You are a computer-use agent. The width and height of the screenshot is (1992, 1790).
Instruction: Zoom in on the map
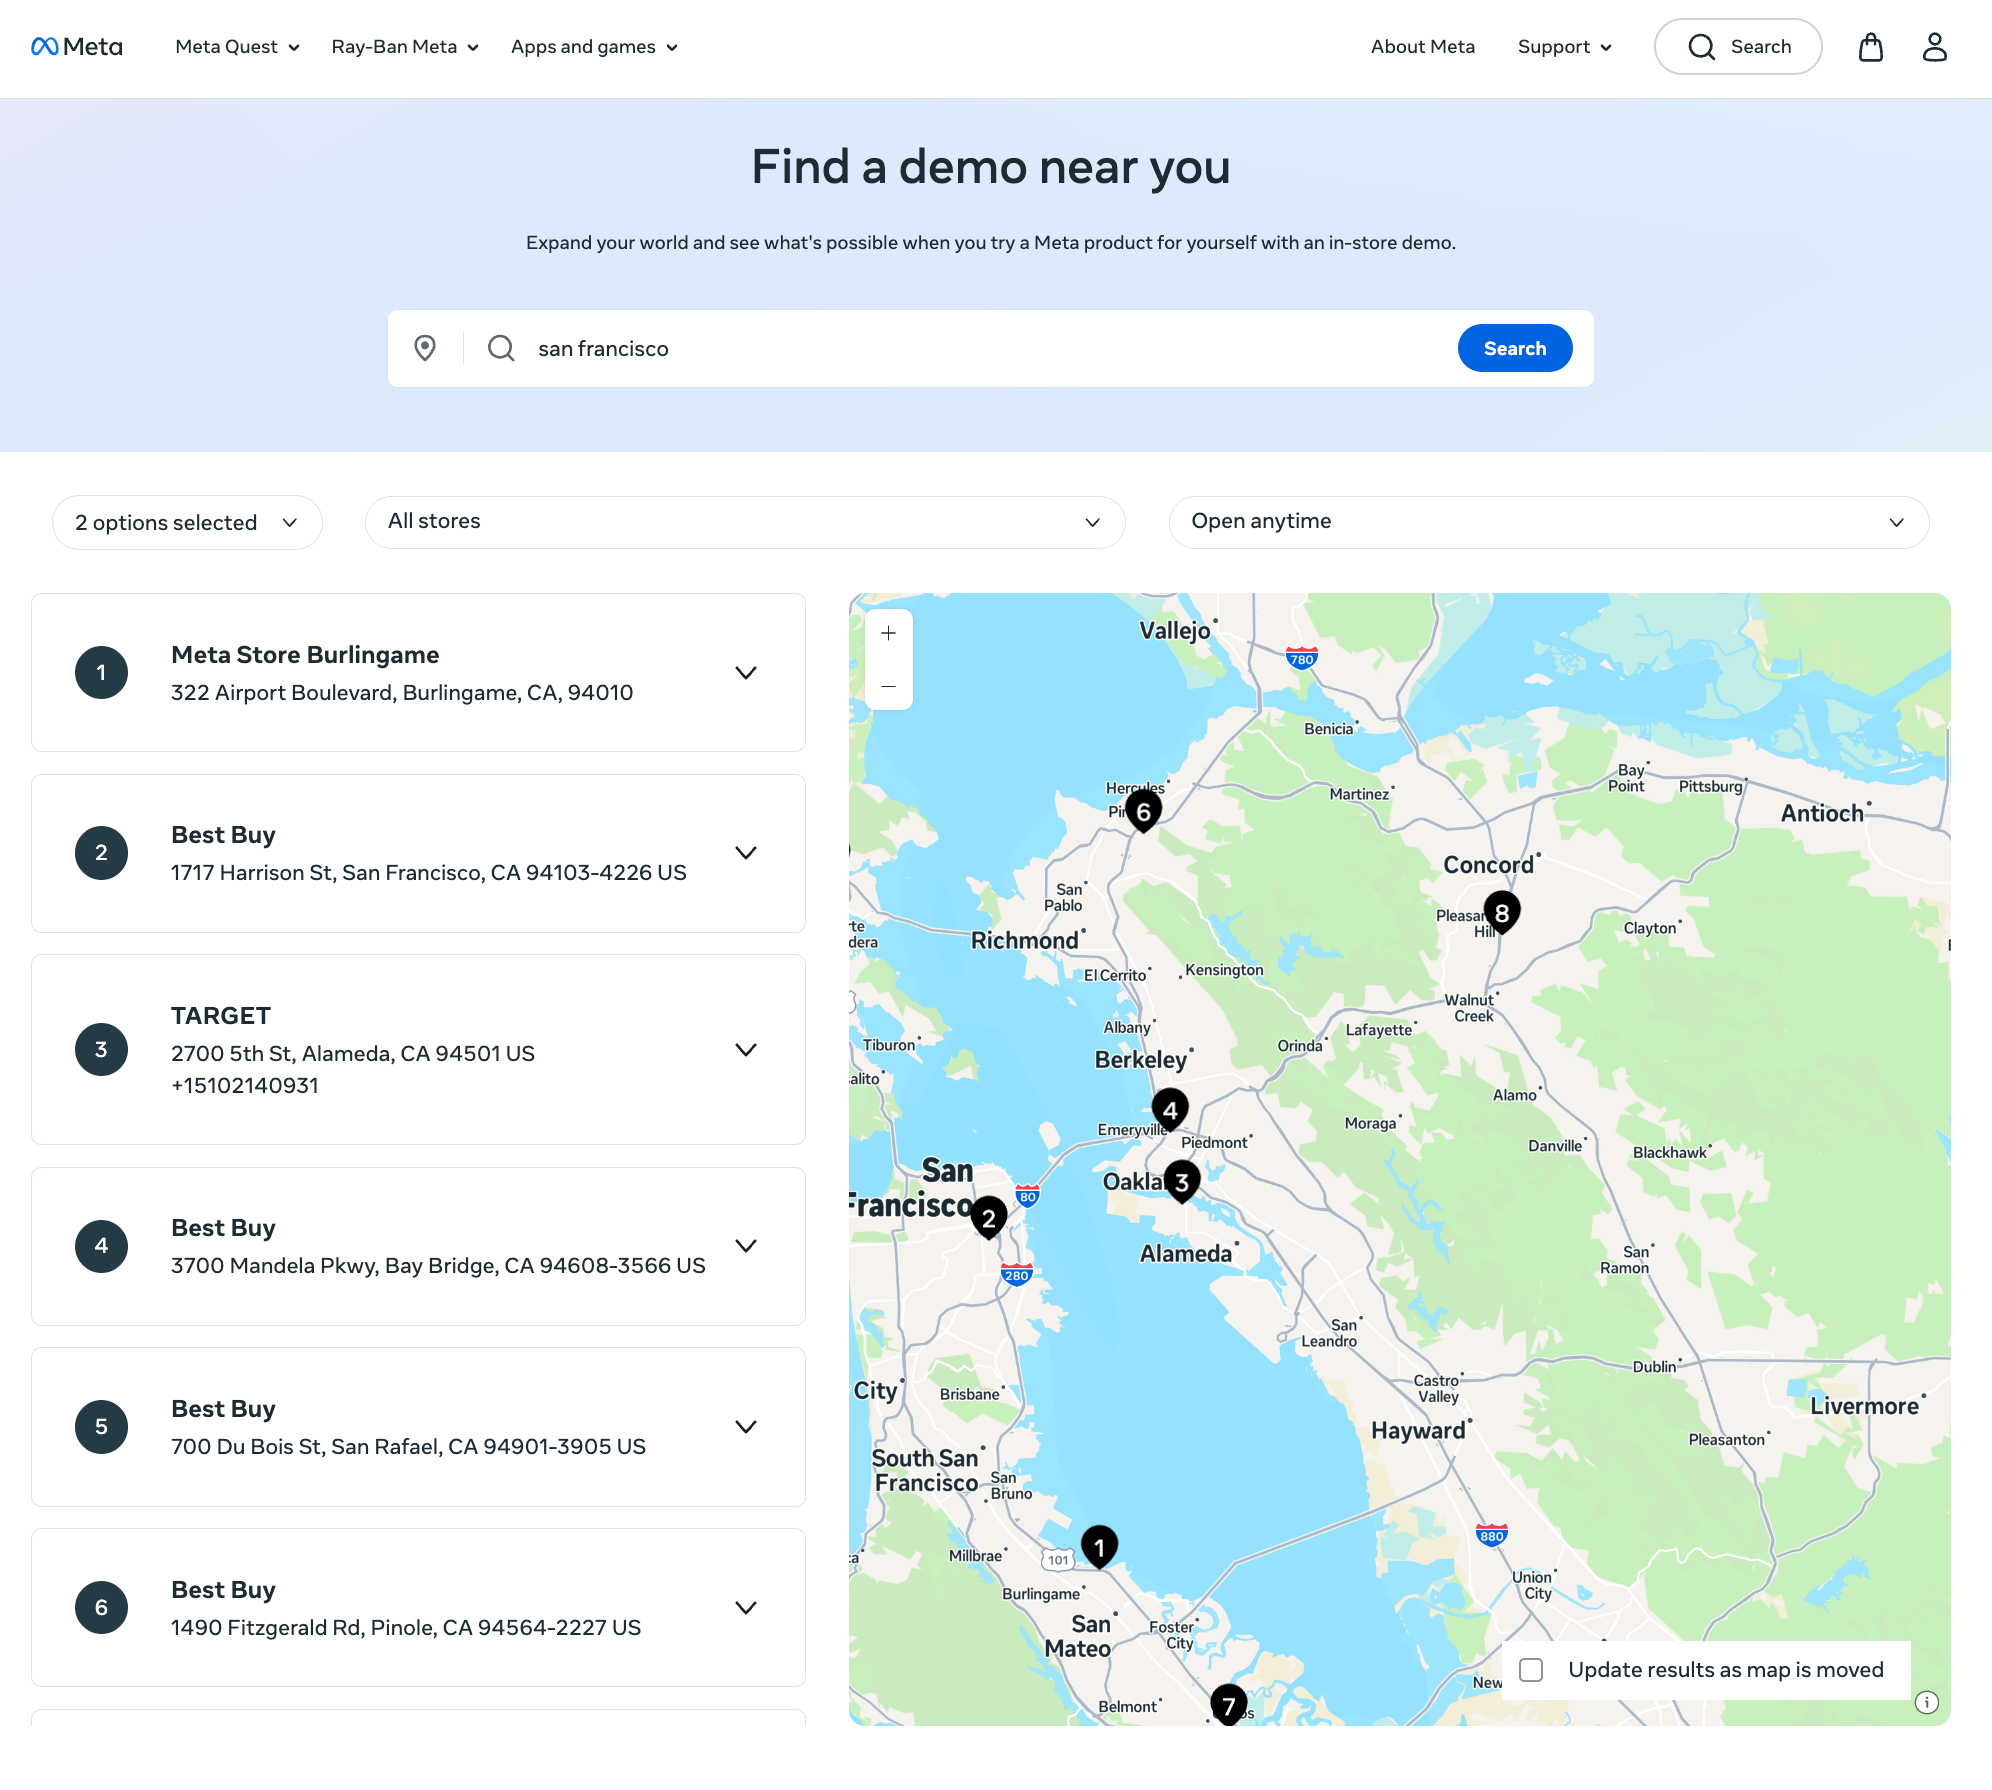[x=888, y=632]
